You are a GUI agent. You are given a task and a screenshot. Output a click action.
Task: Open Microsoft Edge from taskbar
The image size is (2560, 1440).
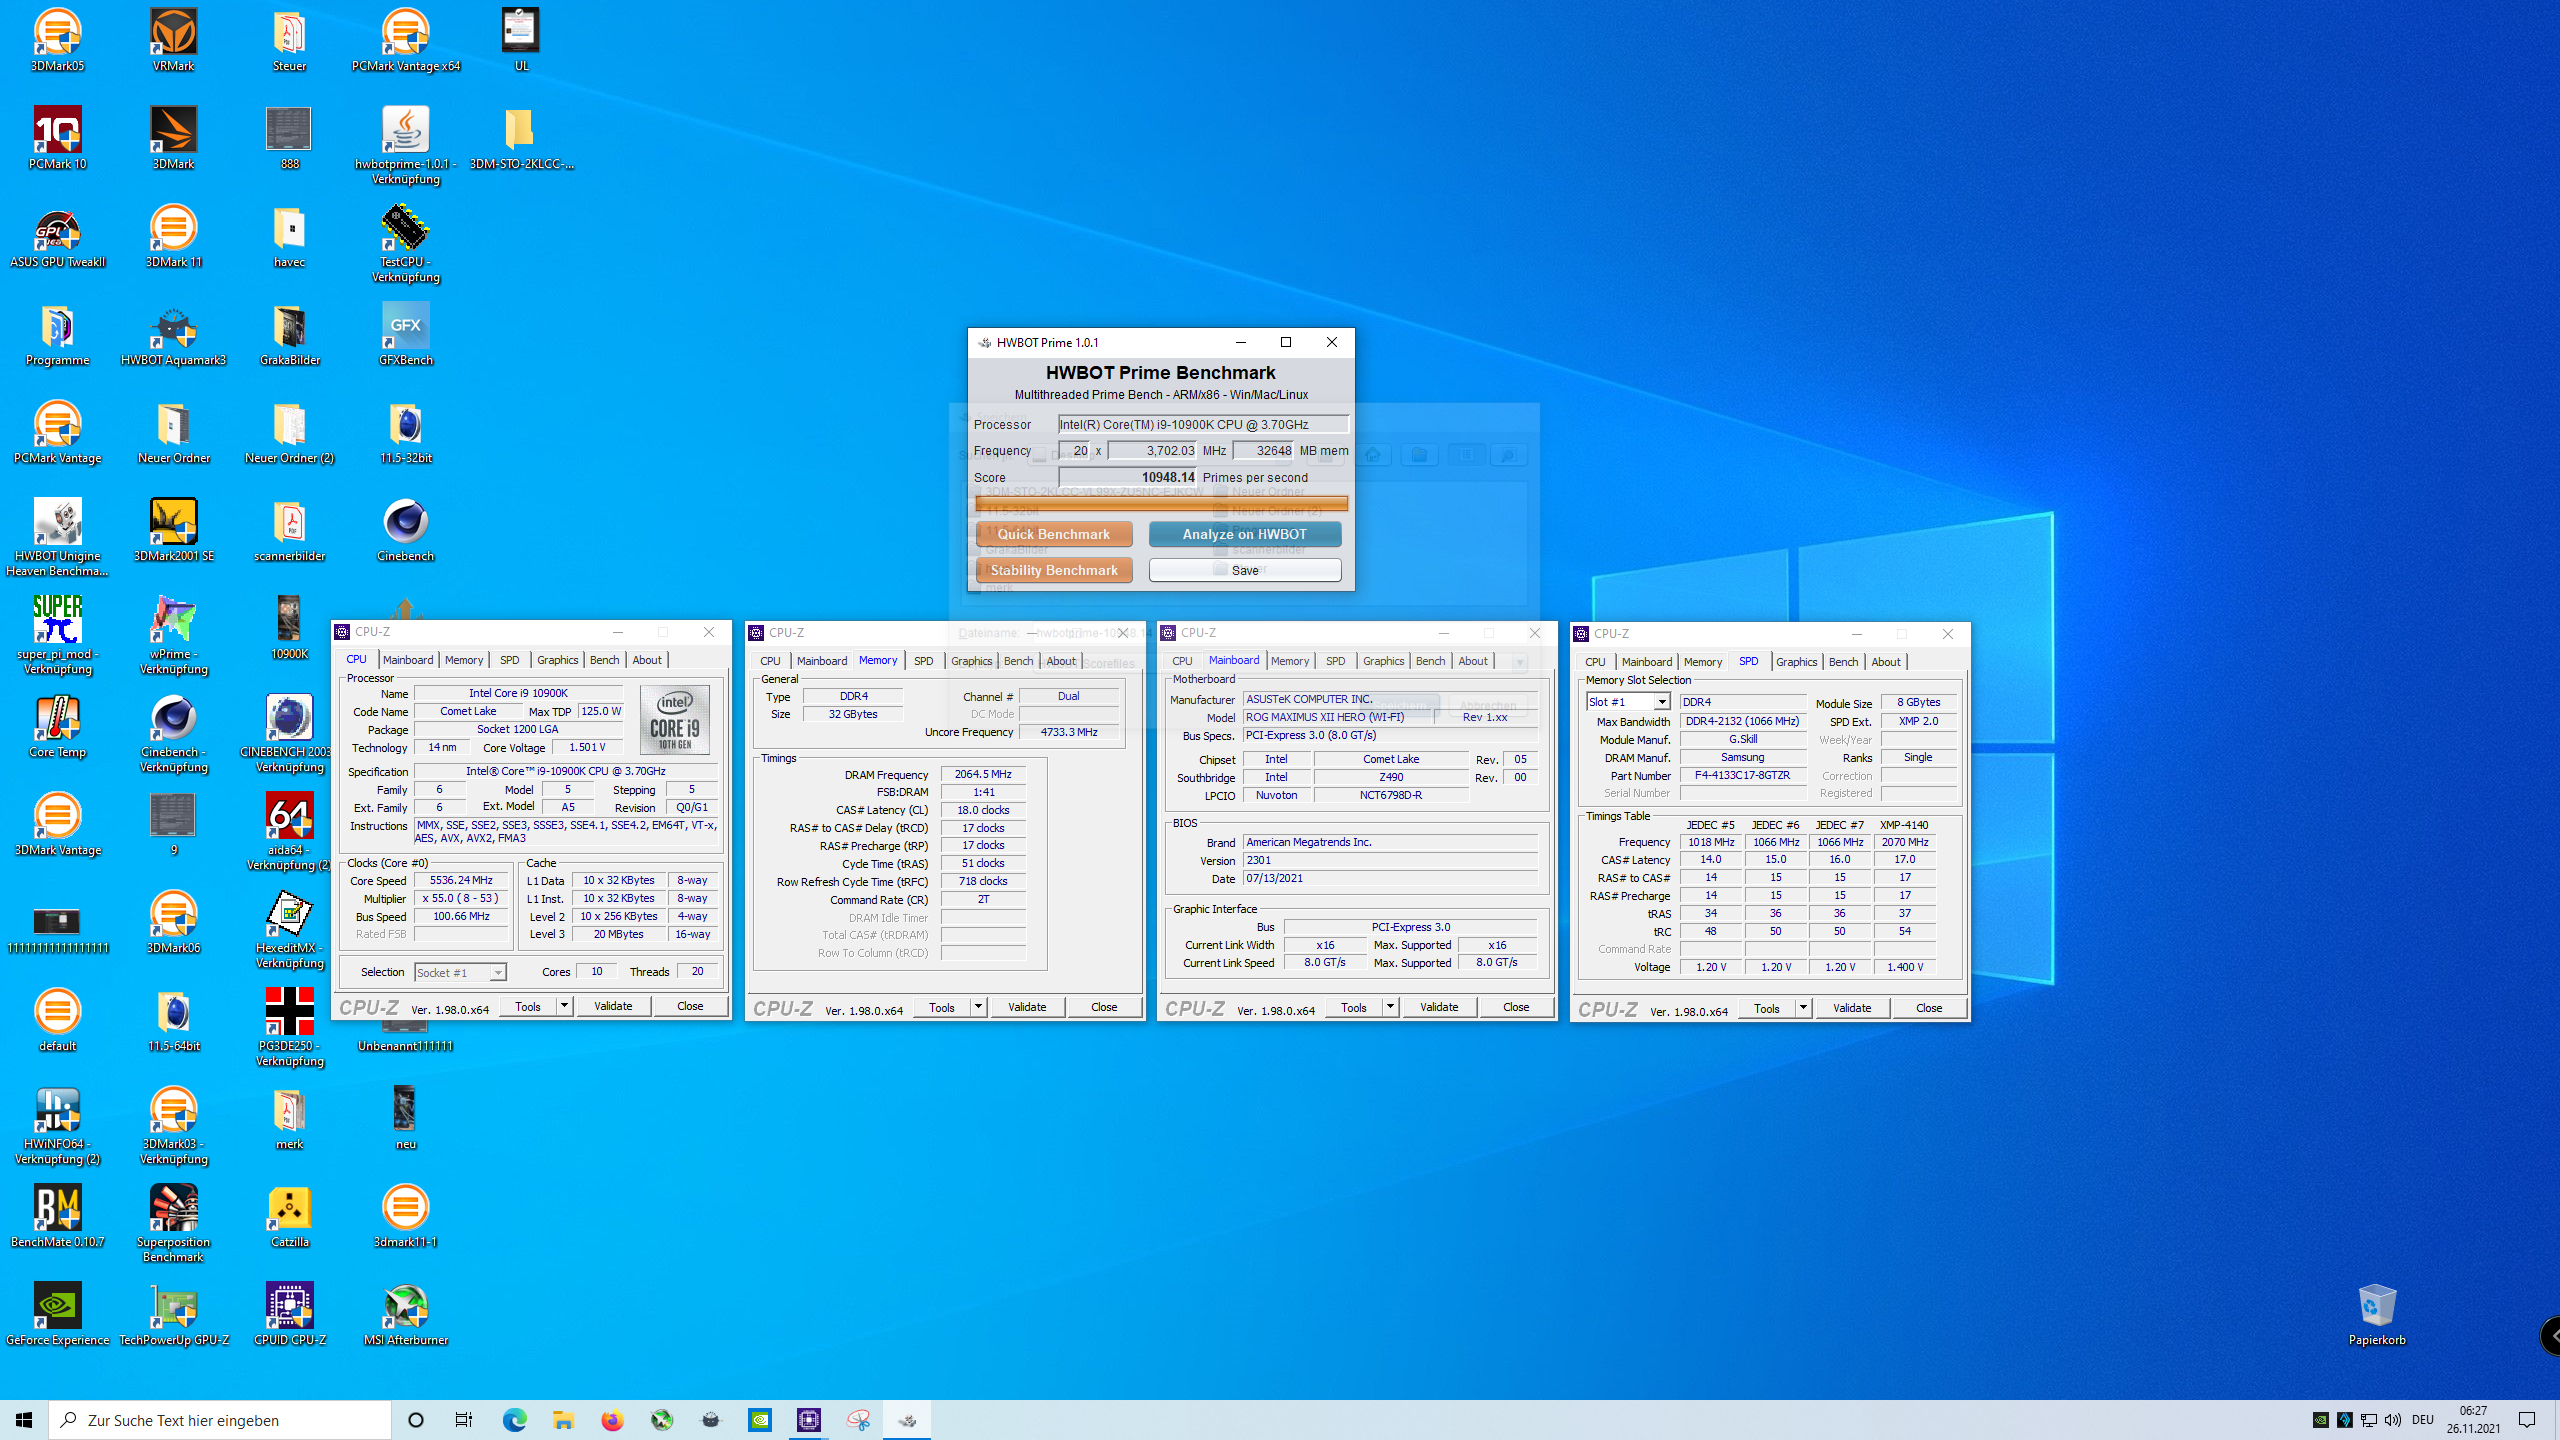[x=514, y=1420]
